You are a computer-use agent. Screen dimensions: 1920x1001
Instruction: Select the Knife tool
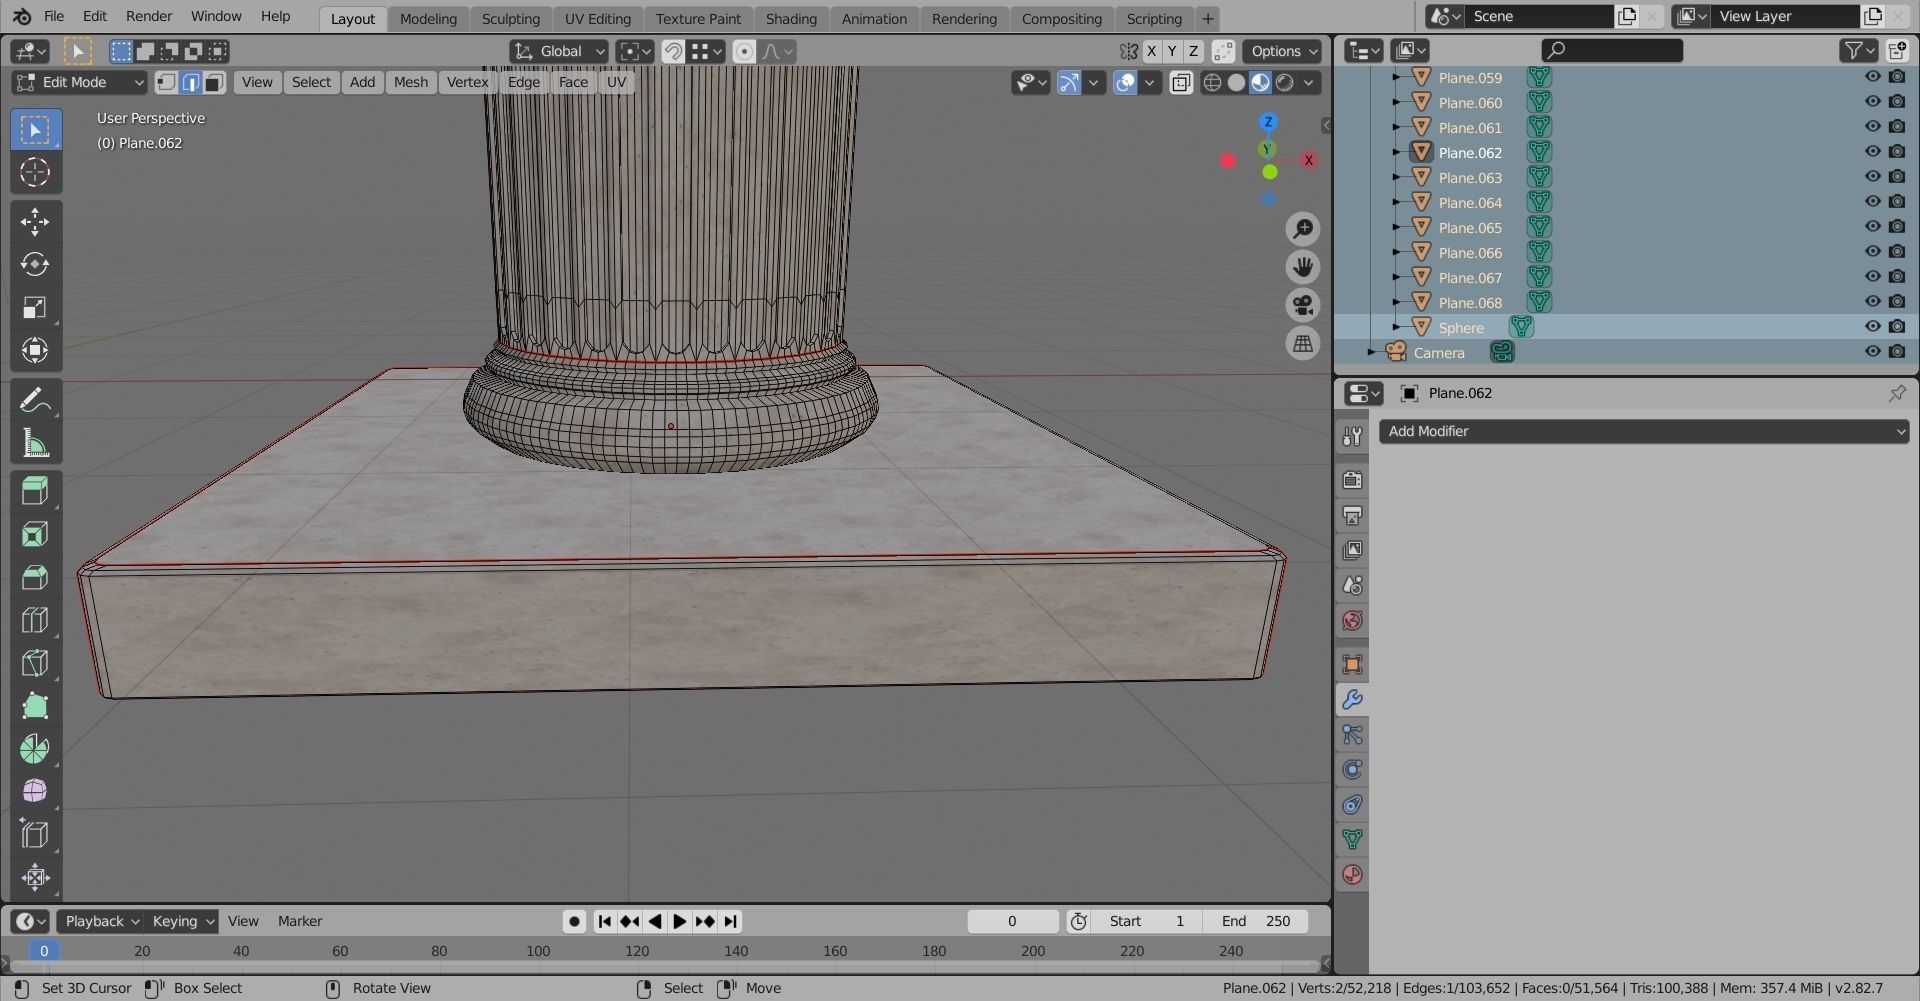pyautogui.click(x=35, y=663)
